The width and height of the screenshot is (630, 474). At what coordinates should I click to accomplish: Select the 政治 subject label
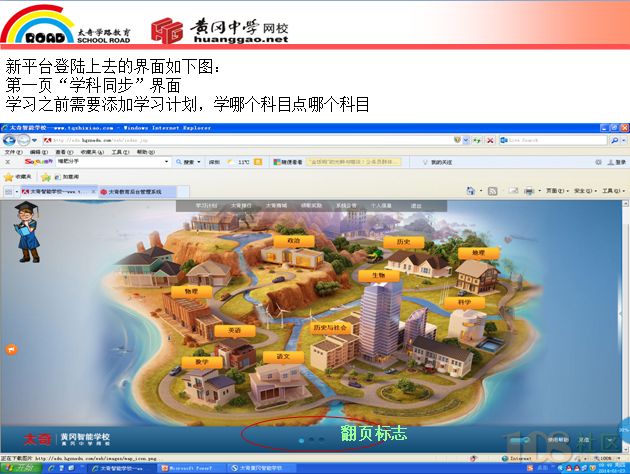point(294,241)
